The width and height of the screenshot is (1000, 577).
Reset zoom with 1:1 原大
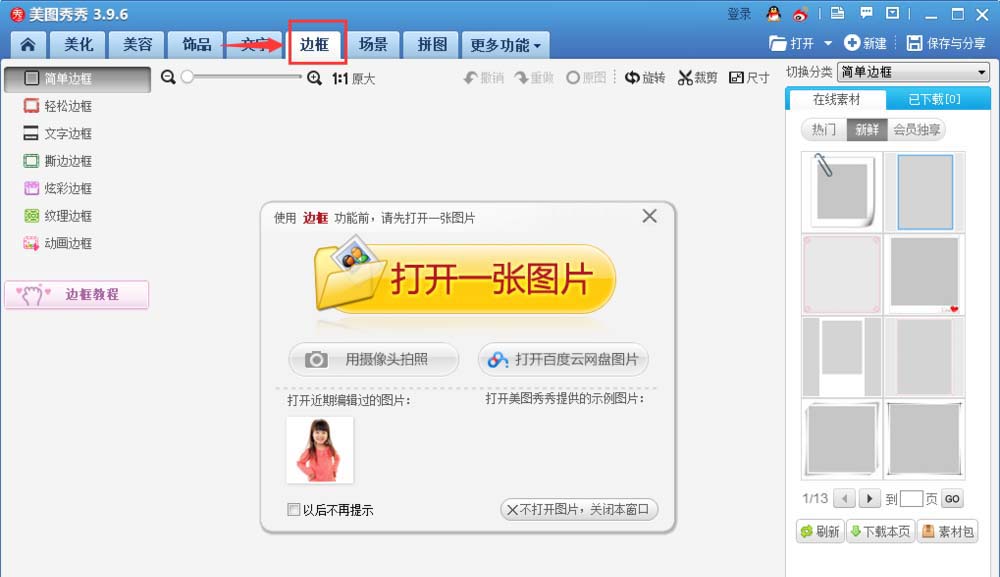[353, 78]
